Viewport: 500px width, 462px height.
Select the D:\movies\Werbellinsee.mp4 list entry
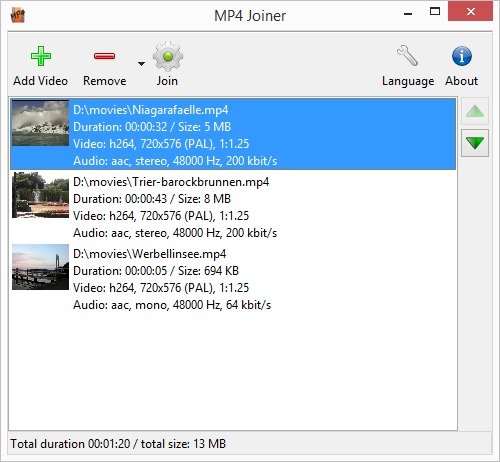(233, 279)
